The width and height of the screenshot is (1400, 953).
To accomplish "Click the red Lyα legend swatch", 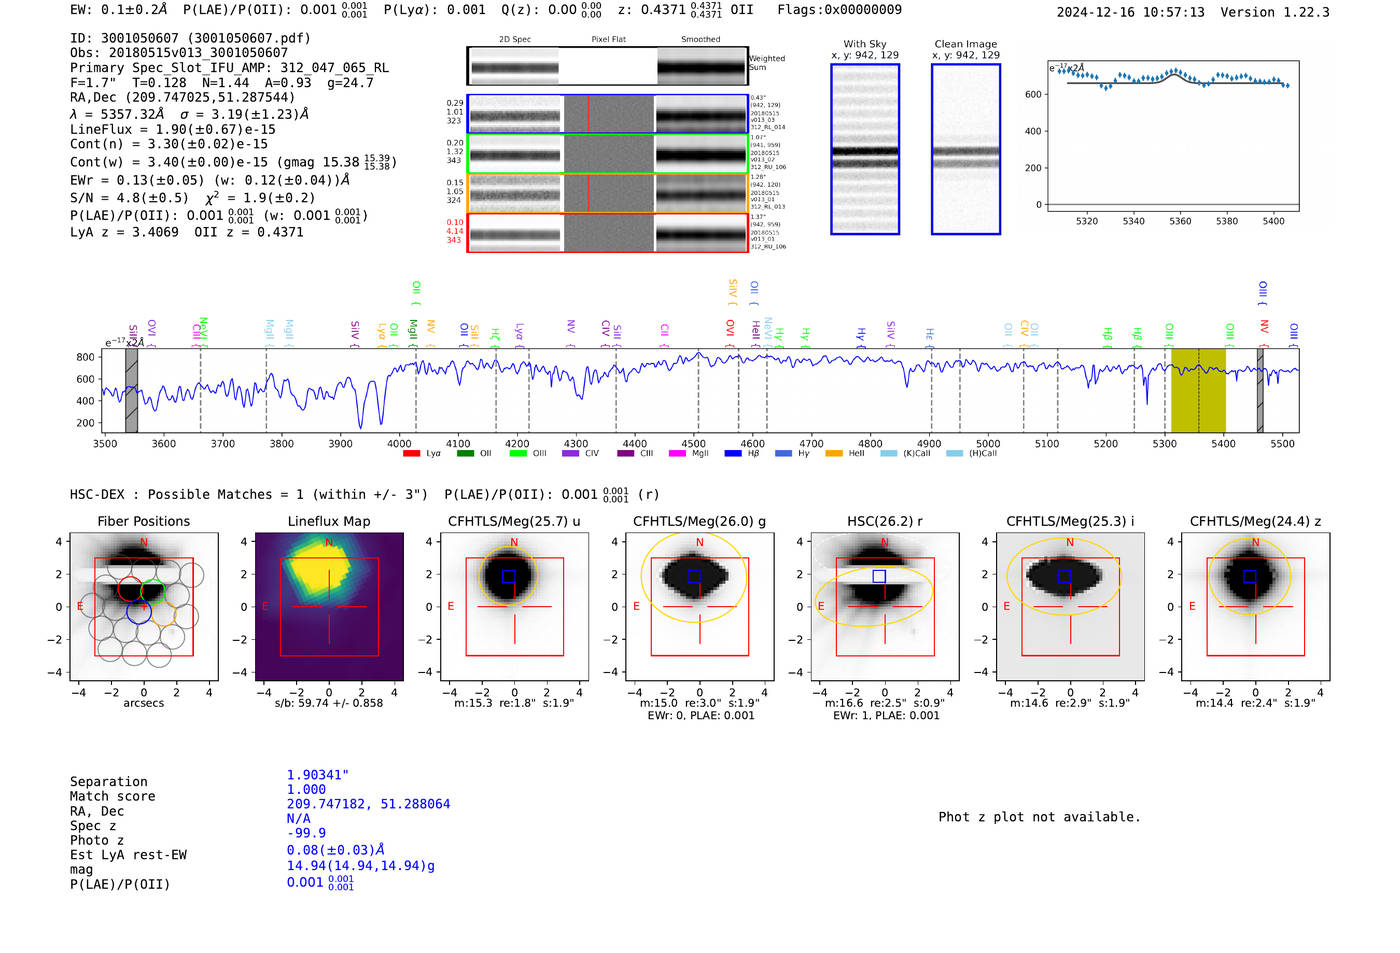I will point(411,453).
